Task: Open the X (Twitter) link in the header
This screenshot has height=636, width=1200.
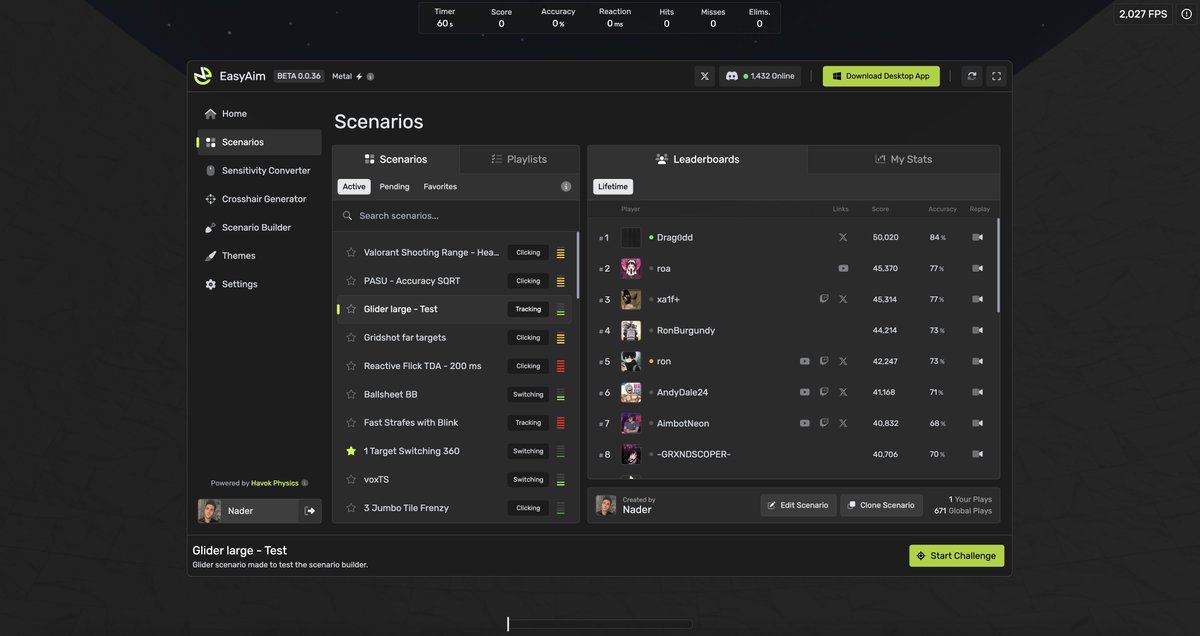Action: click(705, 76)
